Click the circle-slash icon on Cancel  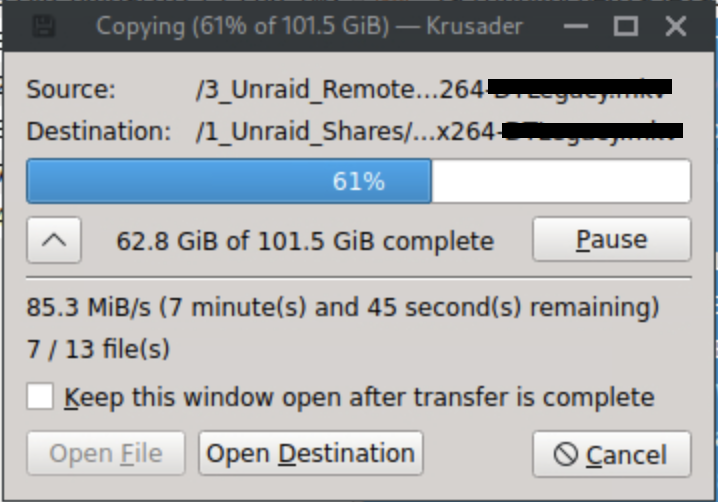pos(566,455)
